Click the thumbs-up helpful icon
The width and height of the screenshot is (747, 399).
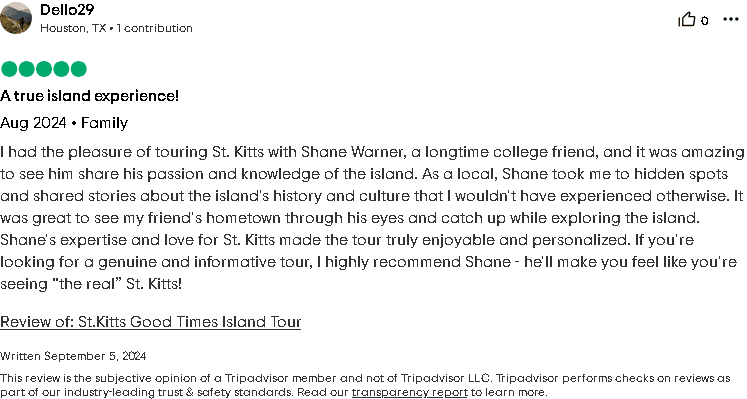click(x=687, y=20)
